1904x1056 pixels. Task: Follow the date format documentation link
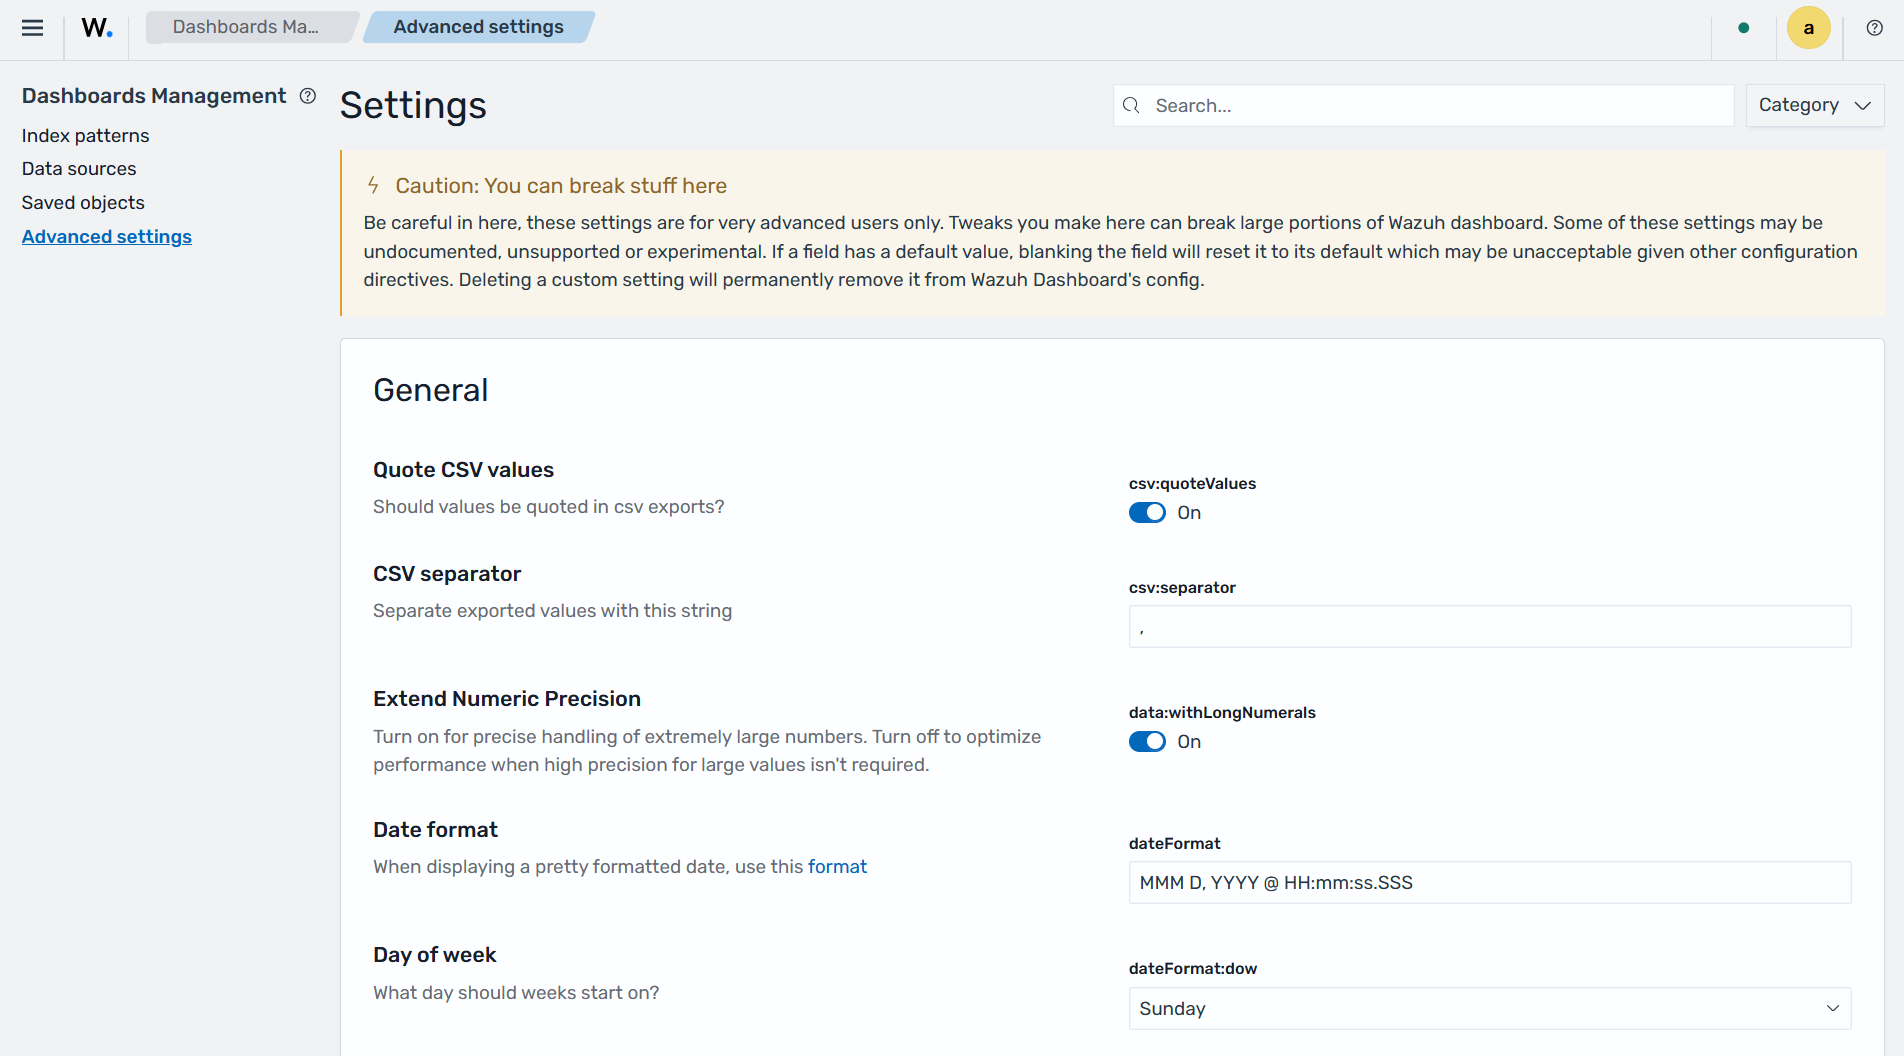click(837, 867)
